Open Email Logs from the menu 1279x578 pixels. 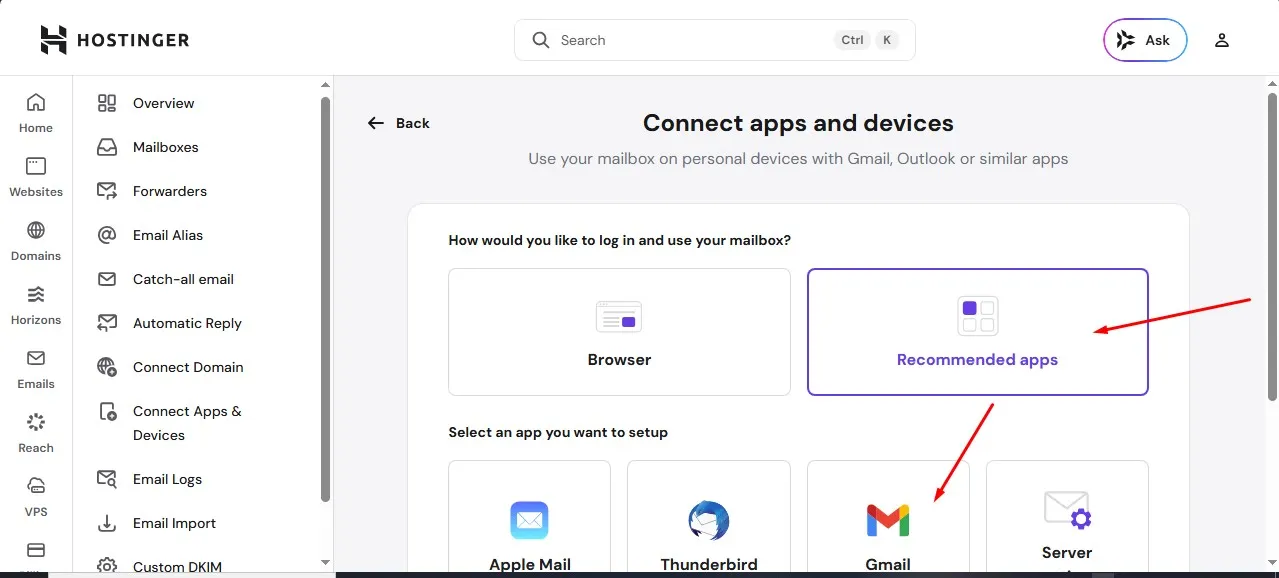click(166, 479)
